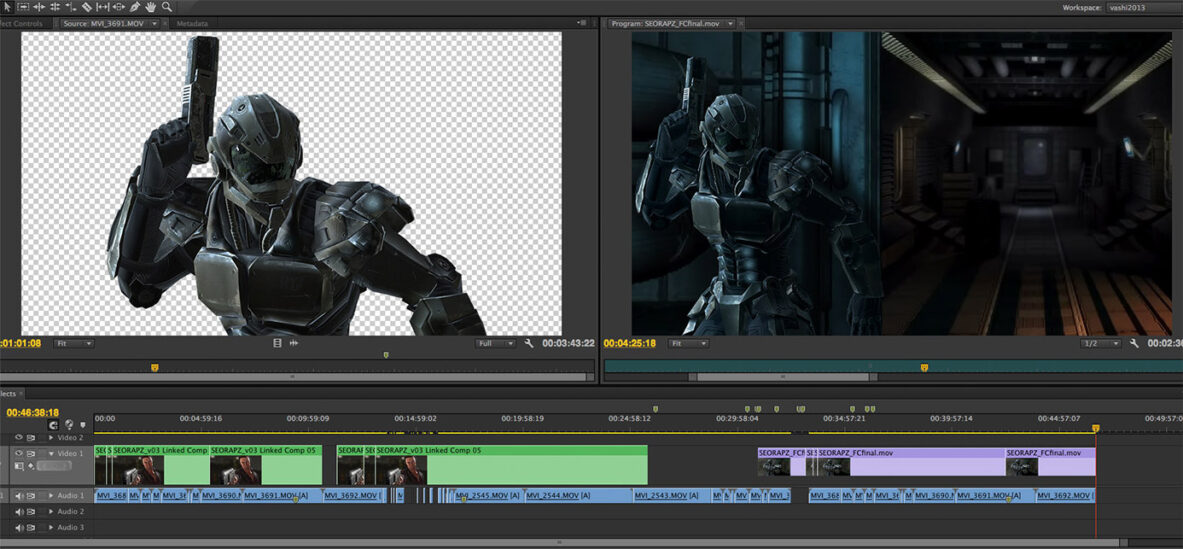Expand the Audio 2 track
Viewport: 1183px width, 549px height.
click(51, 512)
